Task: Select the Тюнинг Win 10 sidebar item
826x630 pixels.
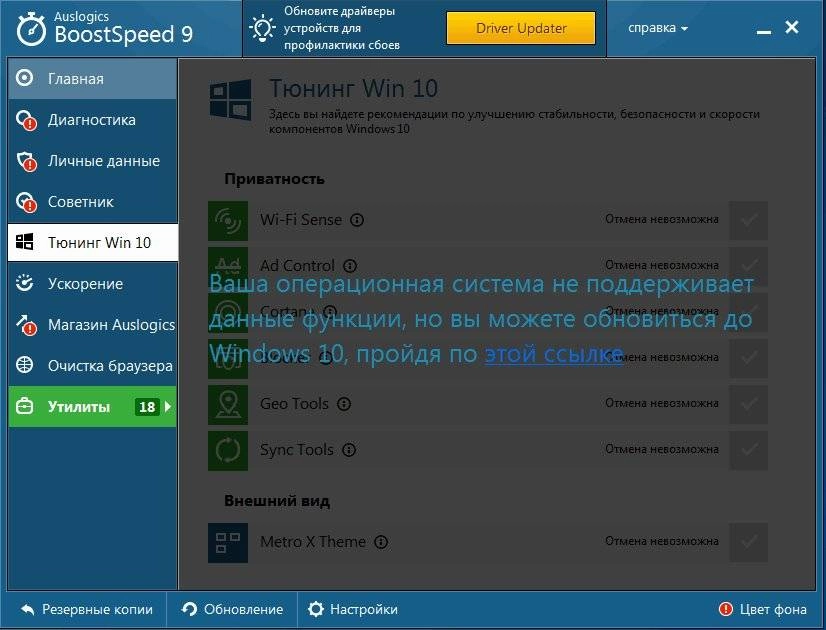Action: (x=93, y=242)
